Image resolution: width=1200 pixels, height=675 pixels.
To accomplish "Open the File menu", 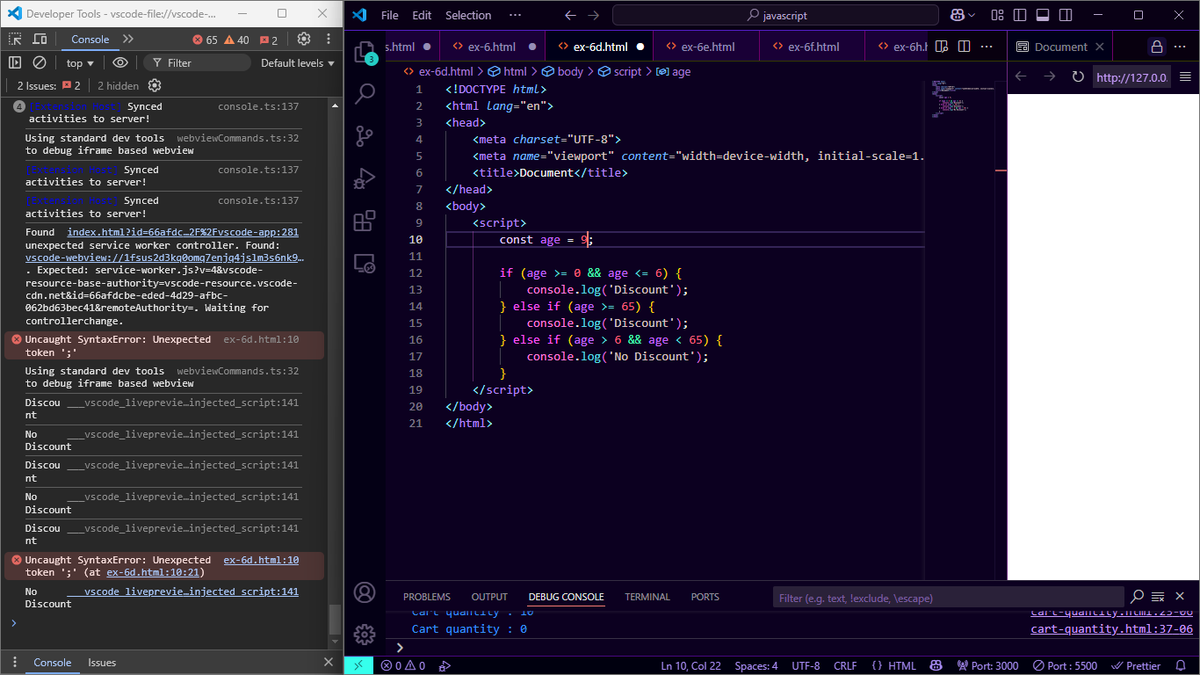I will [x=390, y=15].
